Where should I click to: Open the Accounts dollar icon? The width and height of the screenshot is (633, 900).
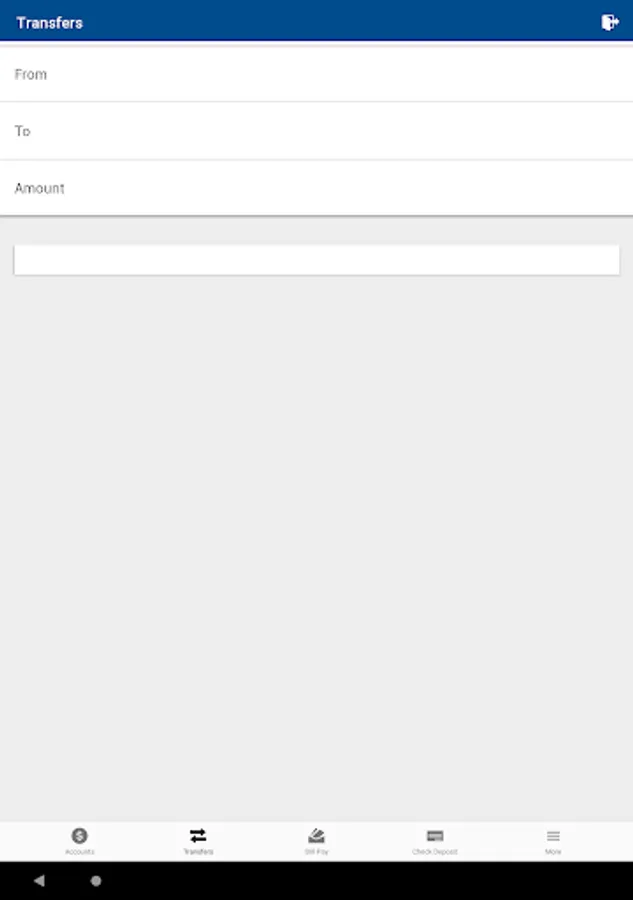coord(79,836)
